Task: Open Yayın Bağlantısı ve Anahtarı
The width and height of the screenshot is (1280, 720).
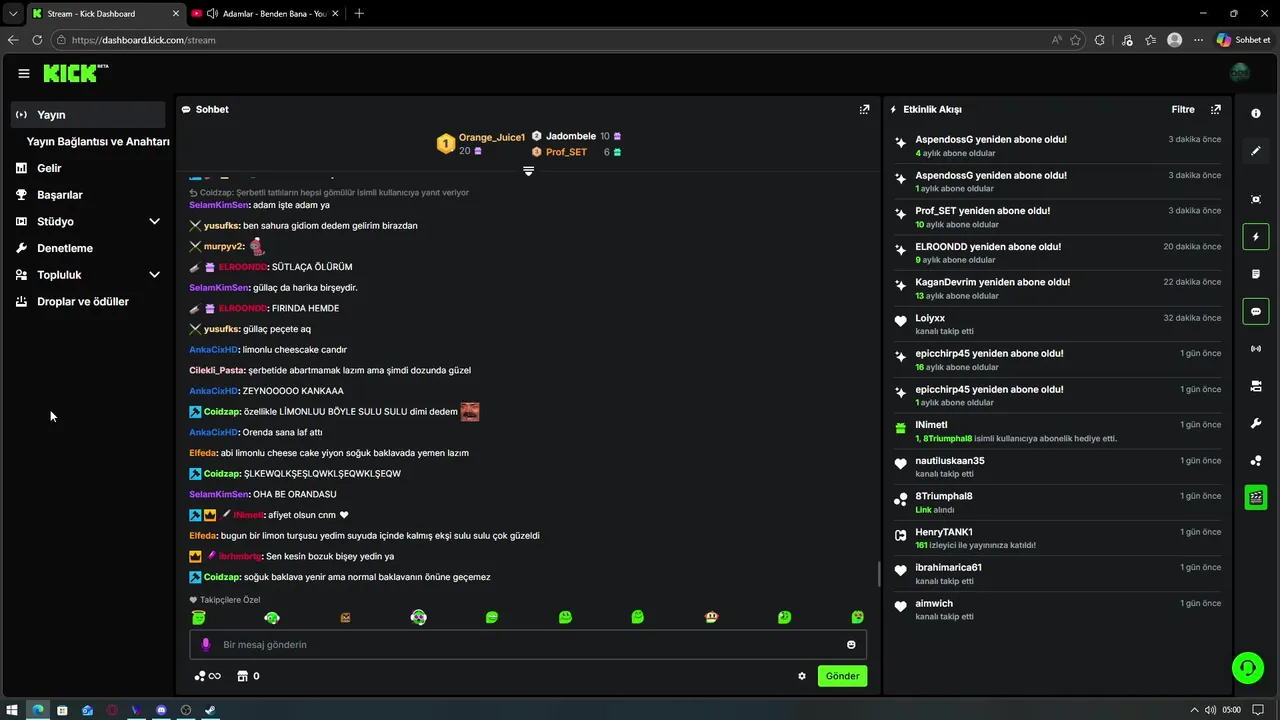Action: (98, 141)
